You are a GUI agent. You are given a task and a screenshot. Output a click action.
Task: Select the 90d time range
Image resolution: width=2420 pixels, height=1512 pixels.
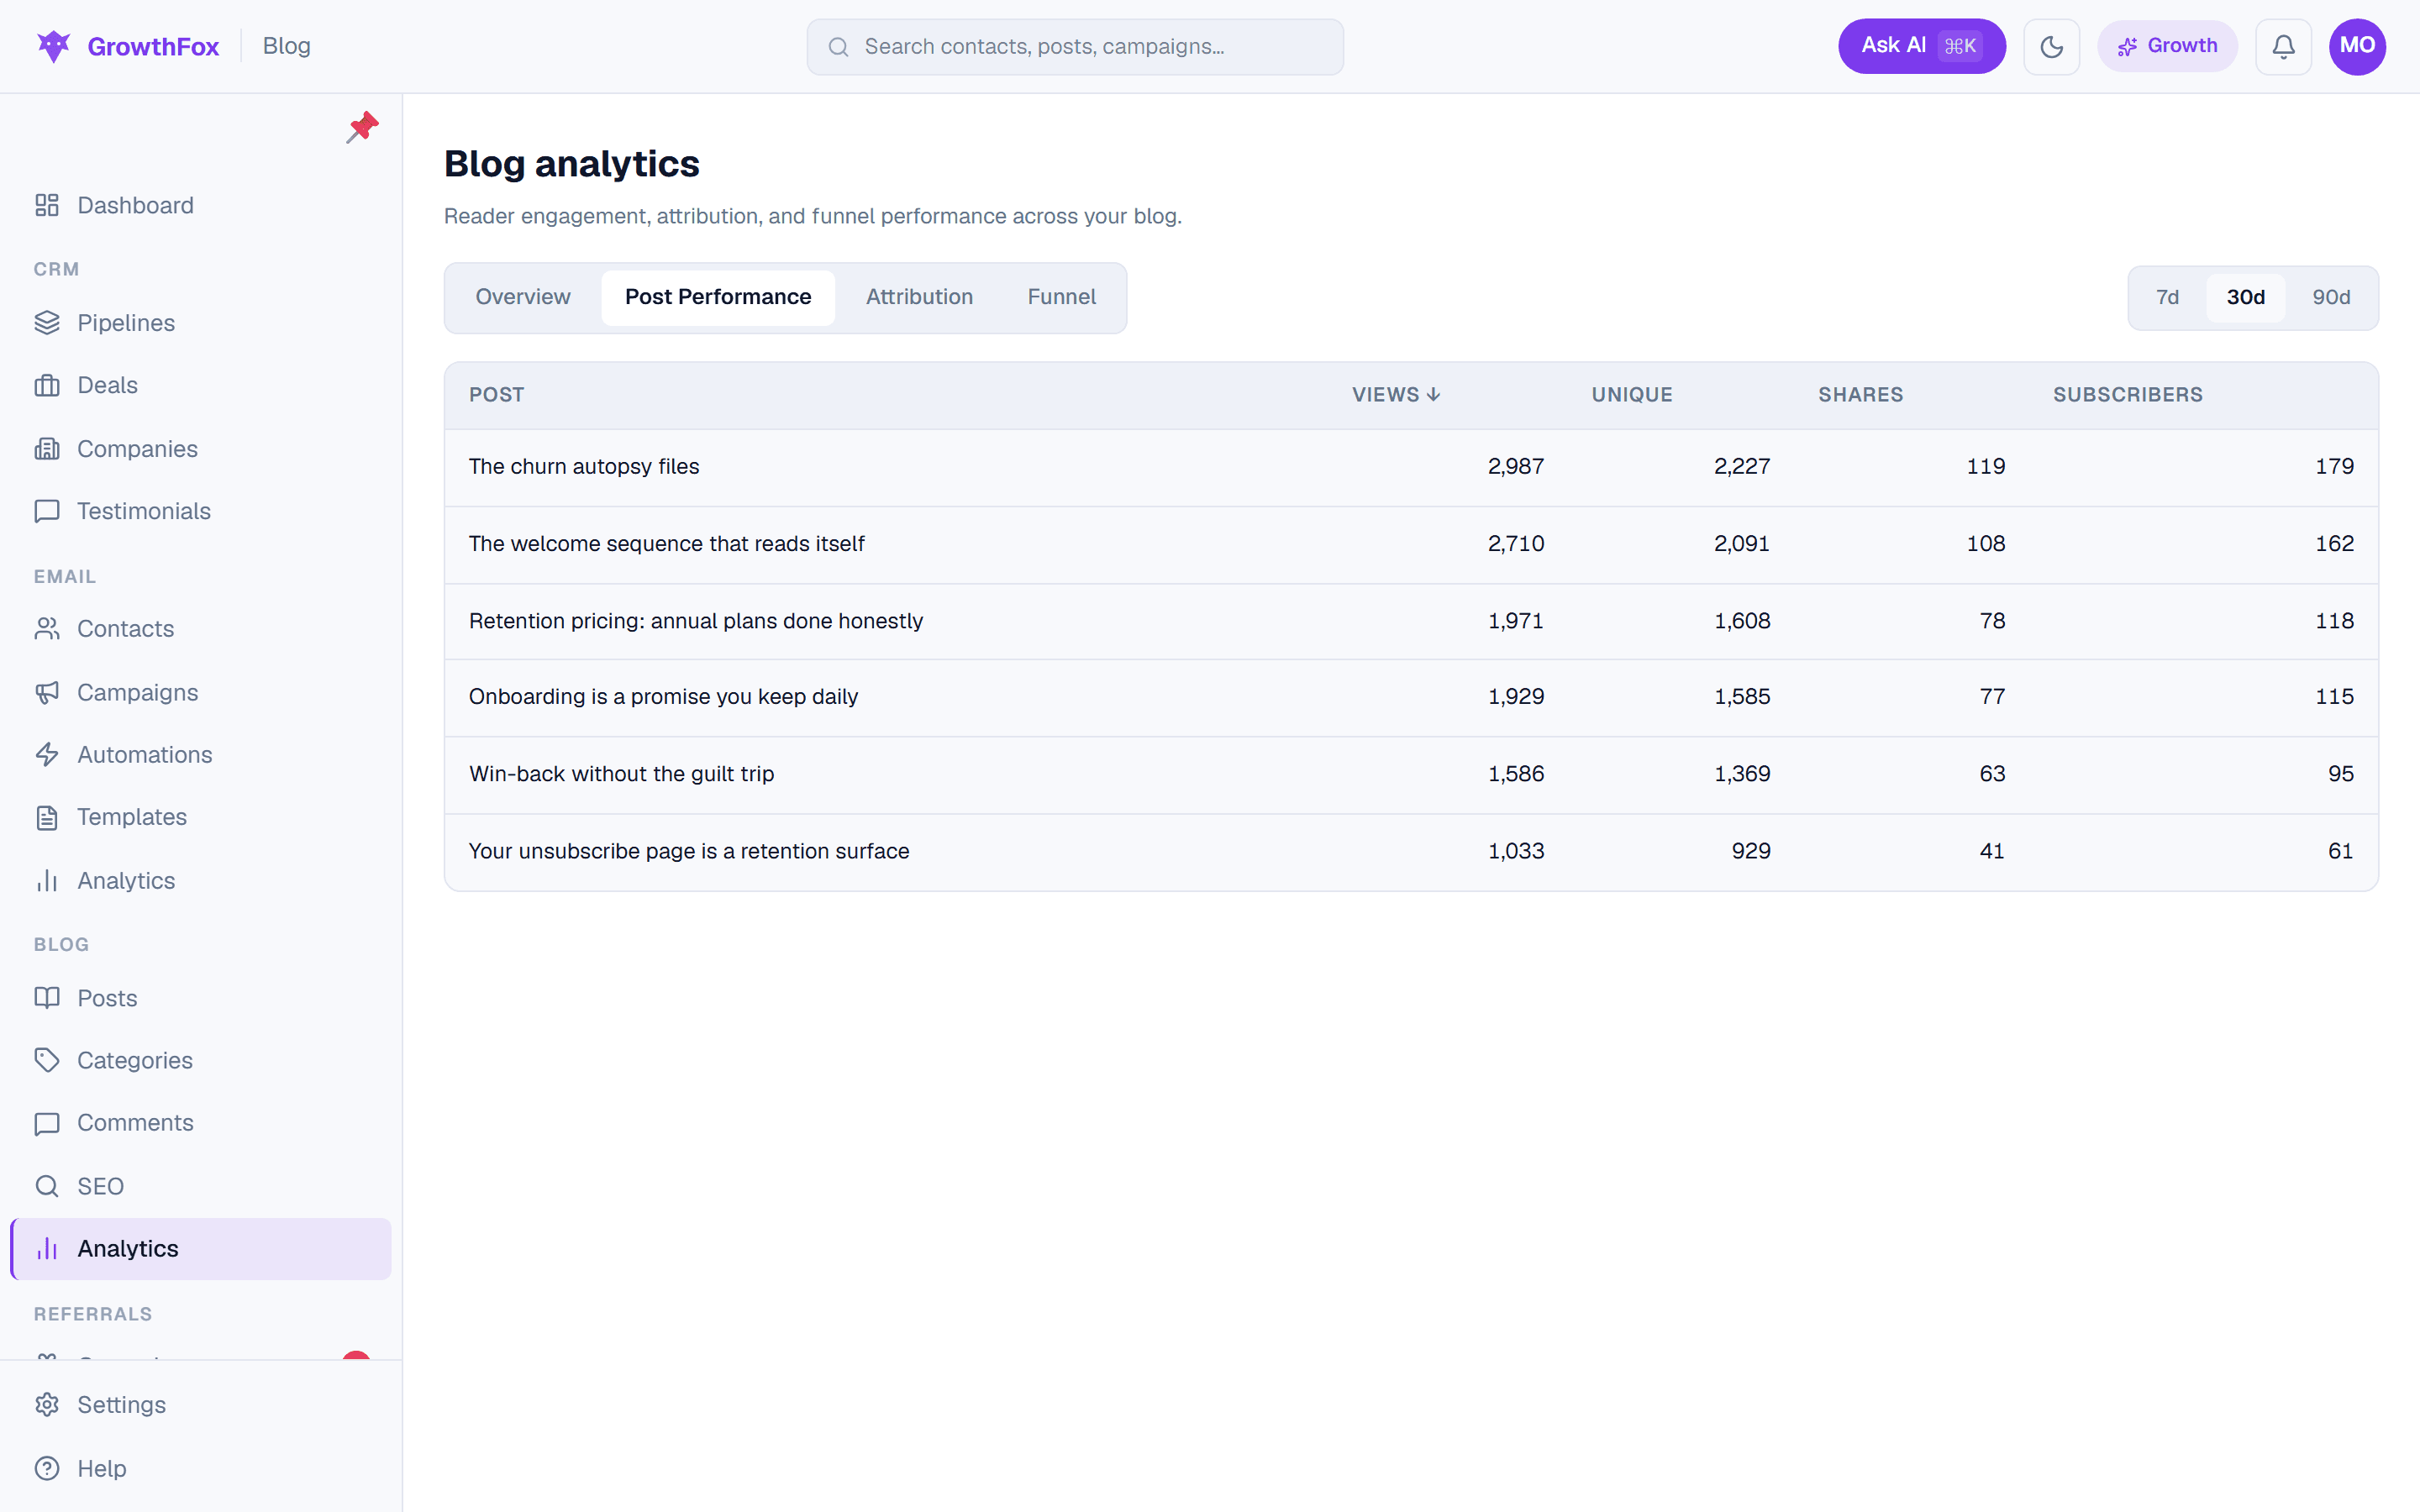pyautogui.click(x=2330, y=297)
